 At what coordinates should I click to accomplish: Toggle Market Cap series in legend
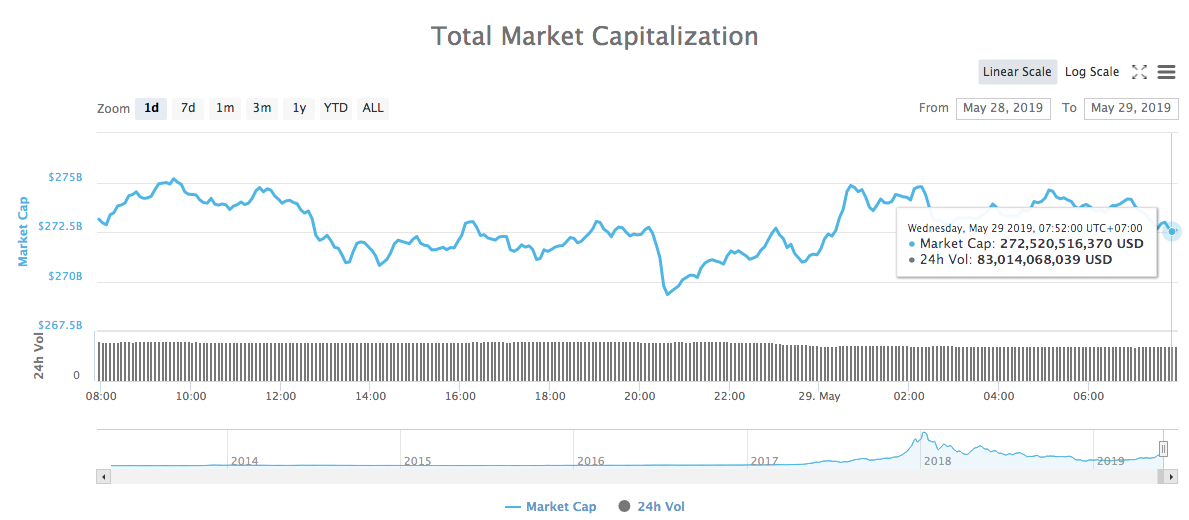pyautogui.click(x=551, y=507)
